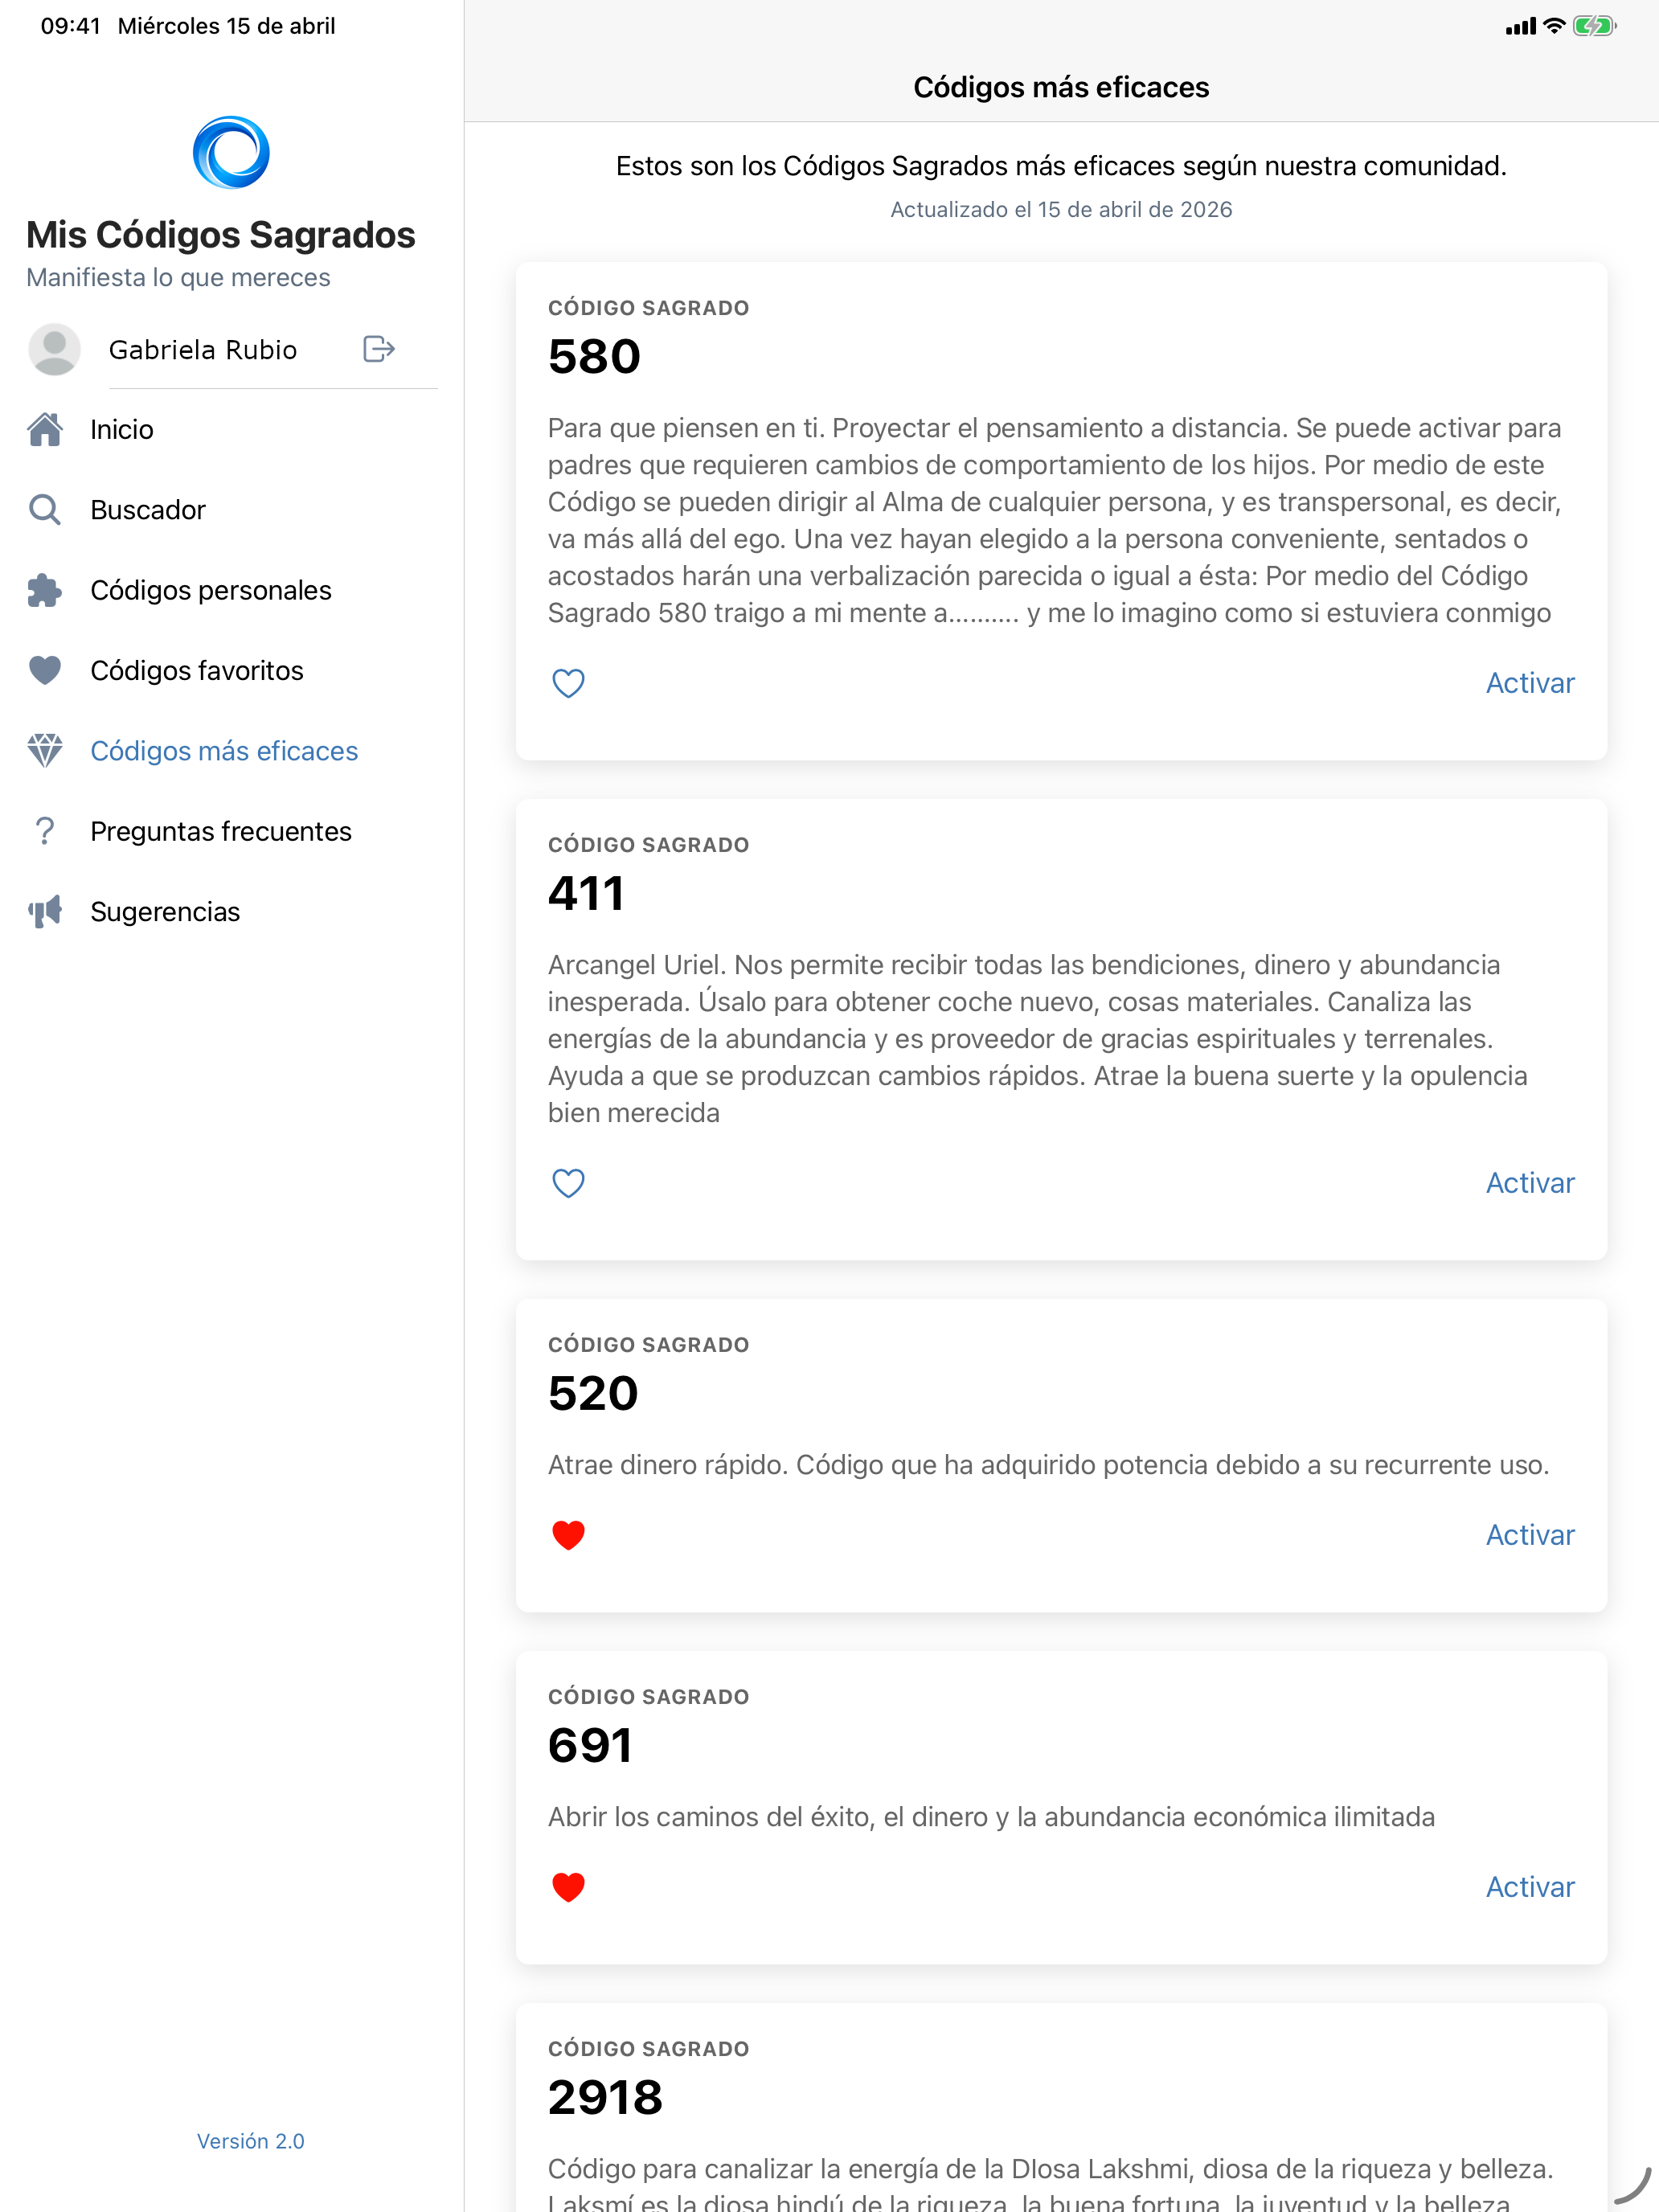Favorite code 411 with heart outline

[568, 1183]
